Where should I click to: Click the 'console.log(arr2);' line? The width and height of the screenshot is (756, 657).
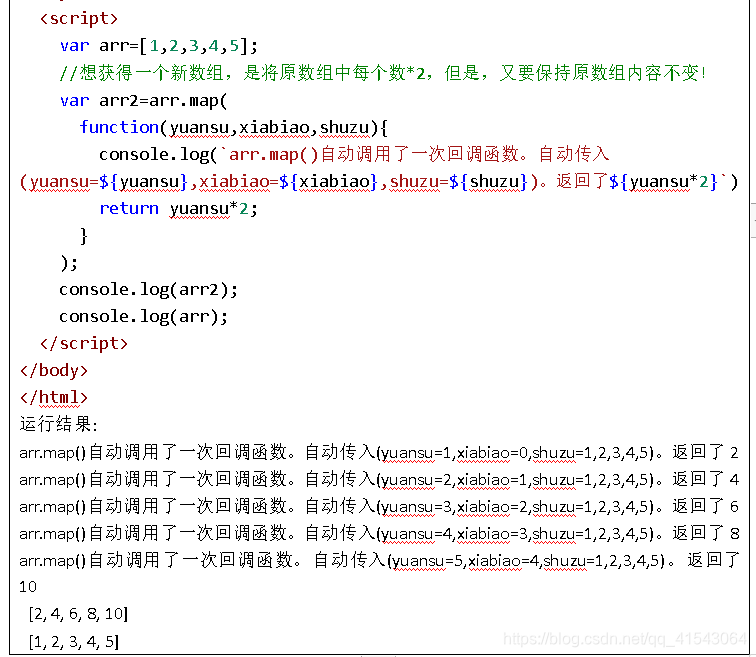(x=148, y=290)
